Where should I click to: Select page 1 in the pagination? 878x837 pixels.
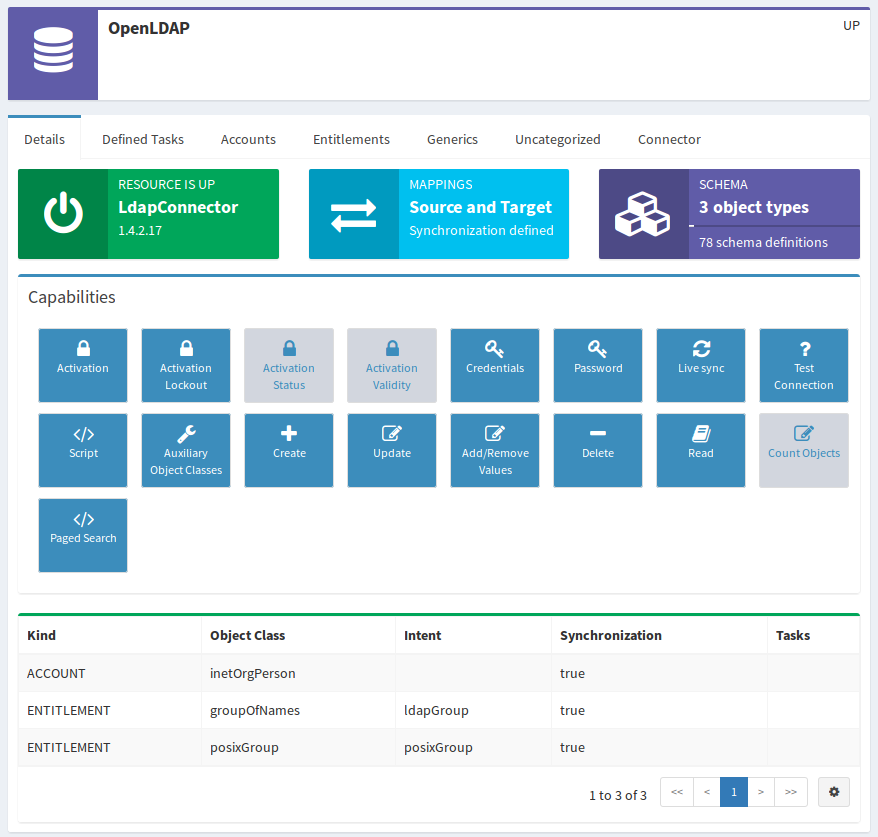(x=734, y=793)
